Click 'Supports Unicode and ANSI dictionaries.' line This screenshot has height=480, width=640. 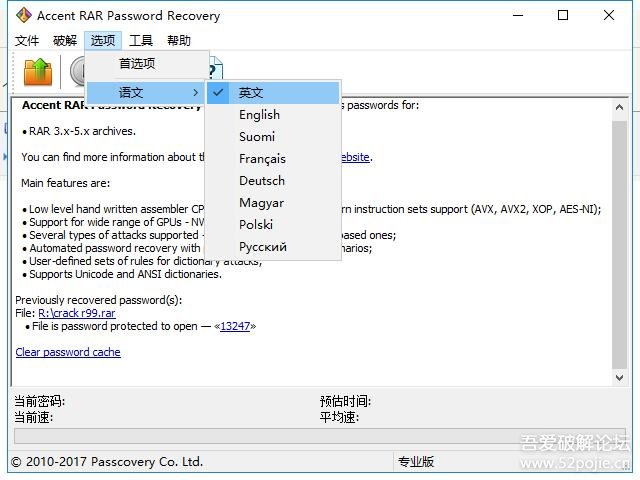125,274
